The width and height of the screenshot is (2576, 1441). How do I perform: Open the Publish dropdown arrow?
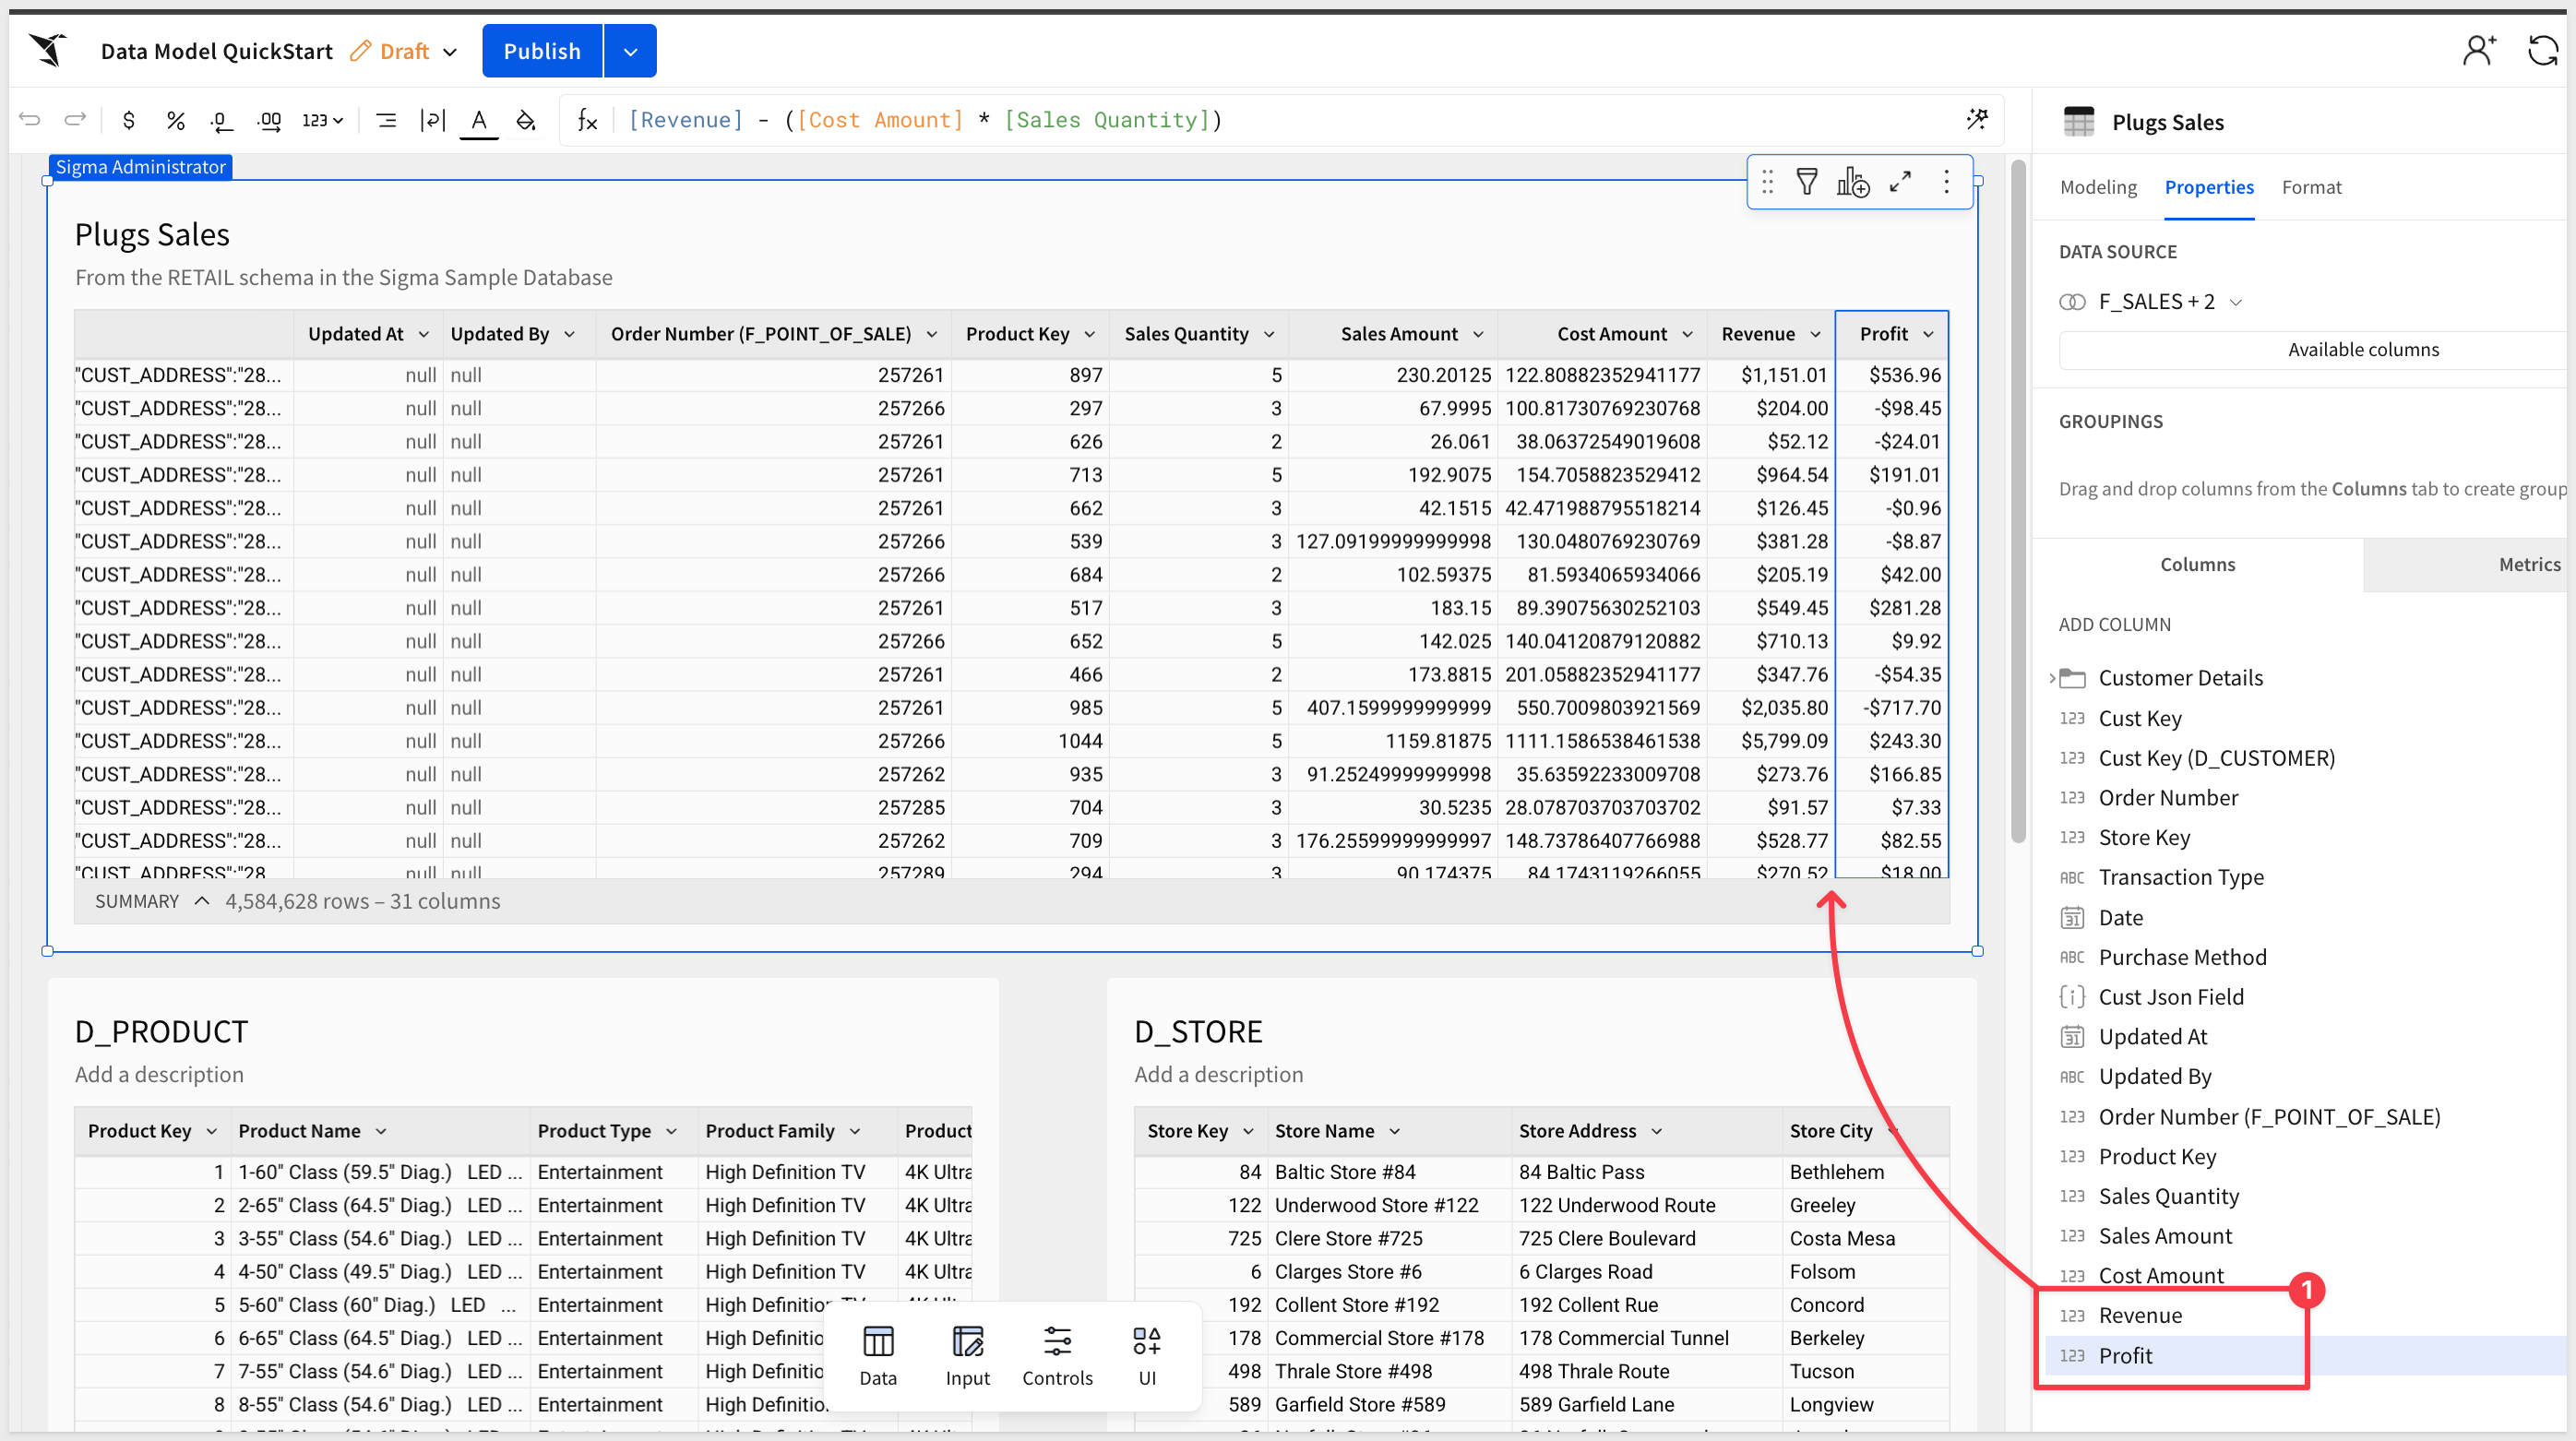pos(630,51)
